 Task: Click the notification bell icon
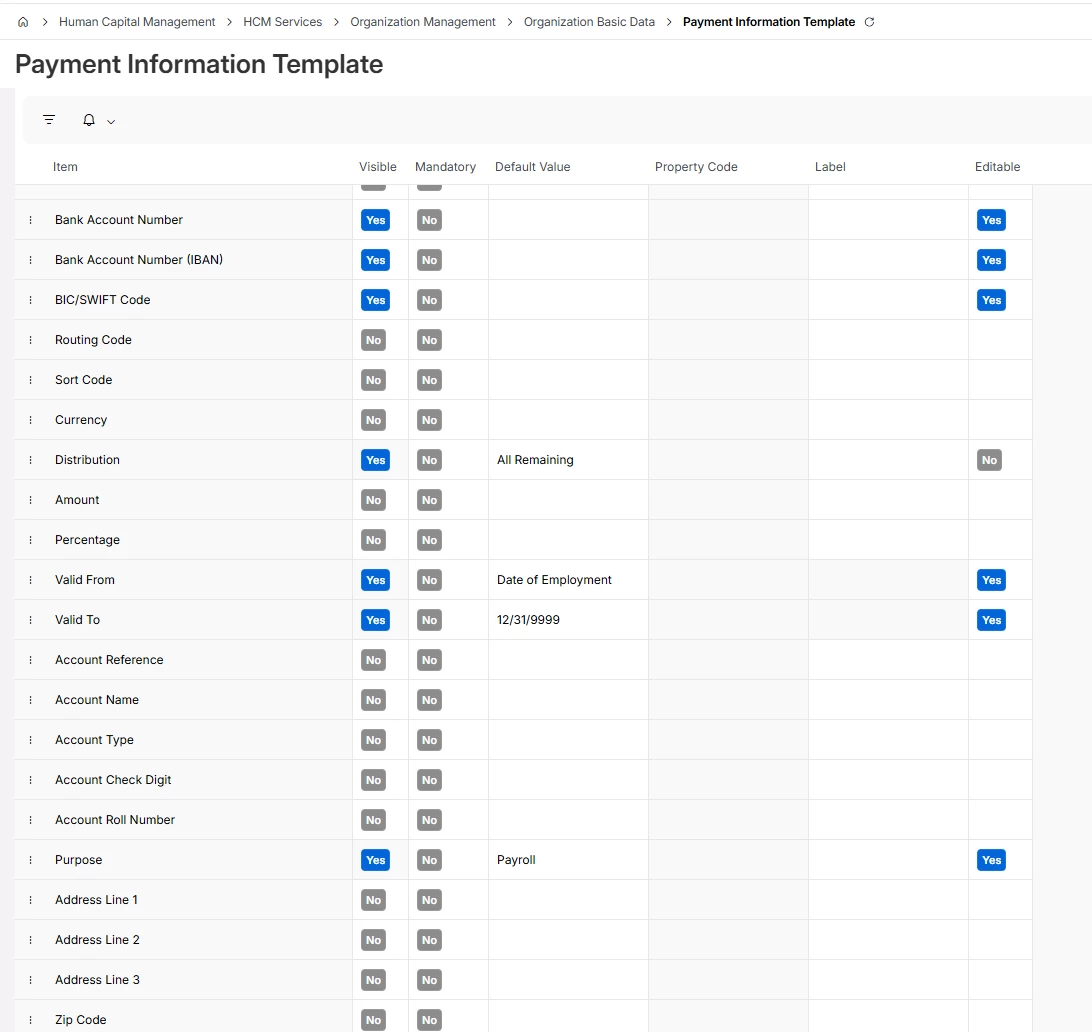88,120
